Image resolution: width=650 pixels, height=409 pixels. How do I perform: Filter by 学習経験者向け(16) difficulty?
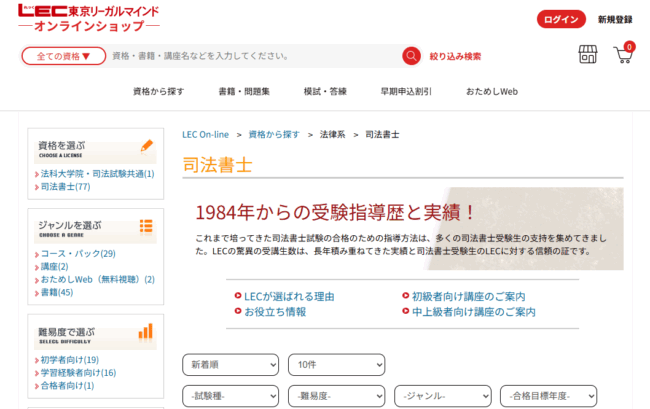(78, 373)
